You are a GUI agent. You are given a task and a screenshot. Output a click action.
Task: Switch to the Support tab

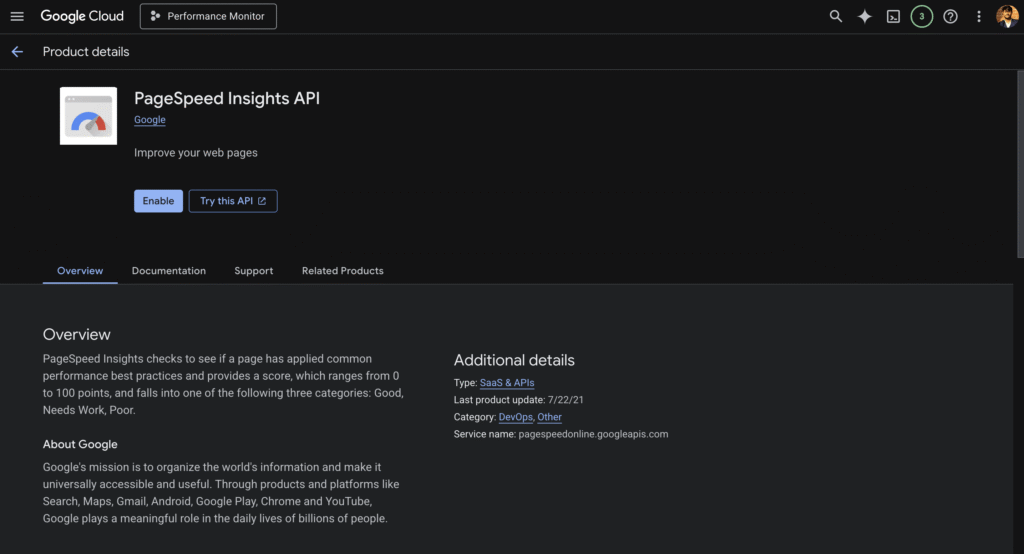(253, 270)
